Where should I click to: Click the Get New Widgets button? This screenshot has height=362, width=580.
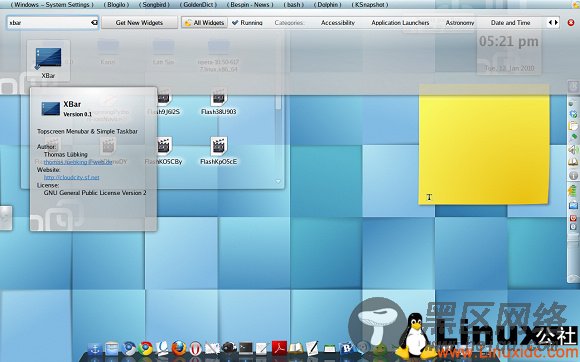tap(139, 23)
